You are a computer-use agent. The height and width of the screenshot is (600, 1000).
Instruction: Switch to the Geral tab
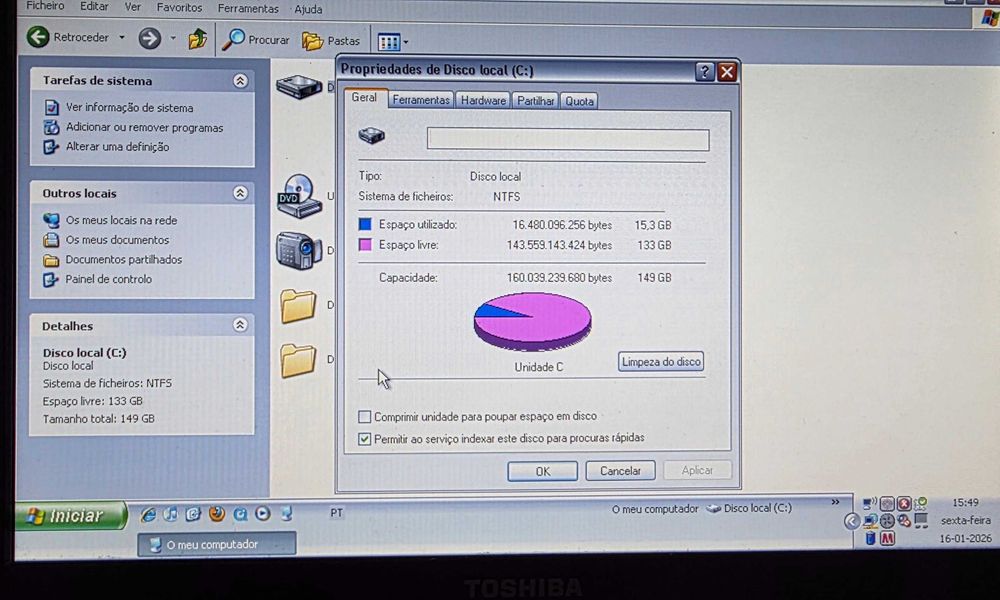coord(364,98)
